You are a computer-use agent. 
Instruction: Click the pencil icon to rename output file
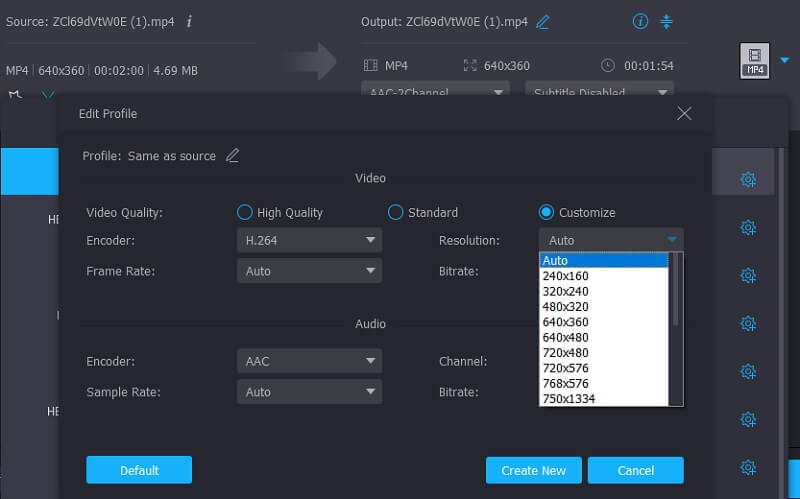543,21
